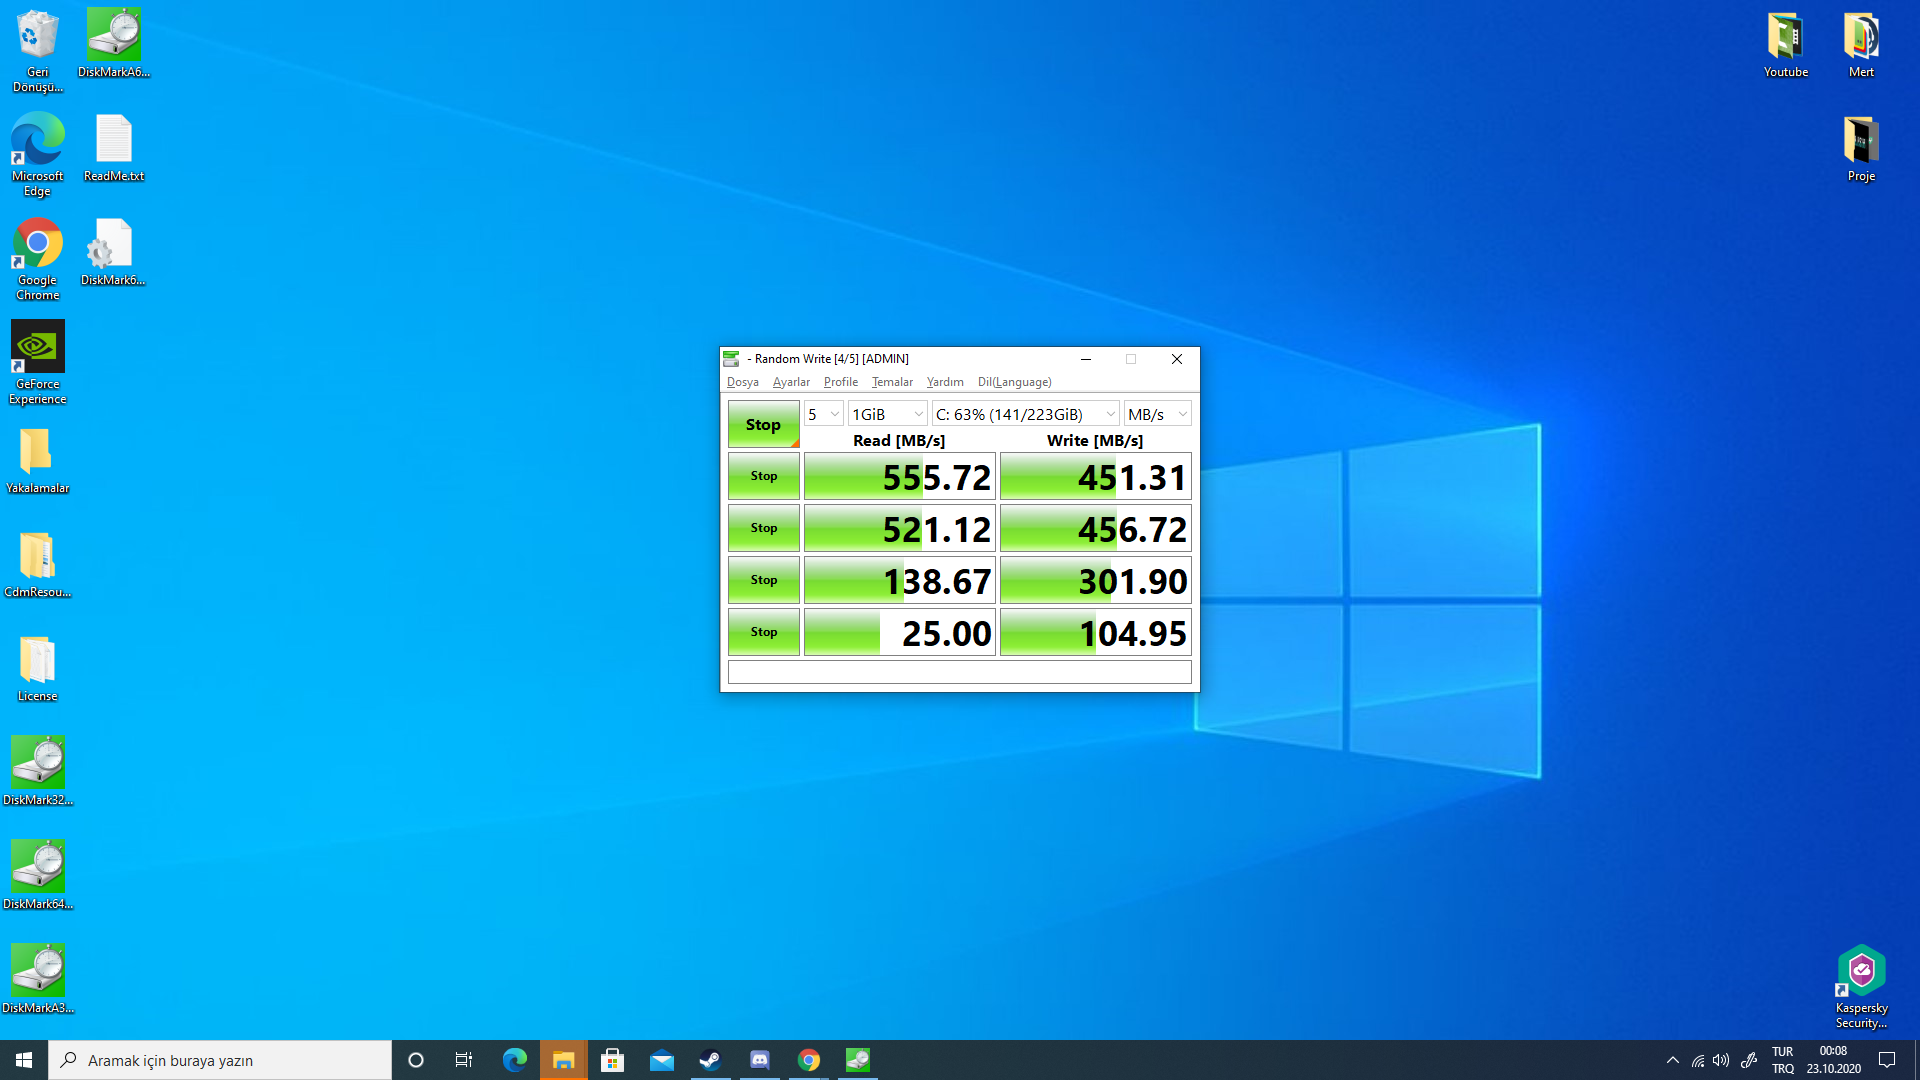
Task: Click the 104.95 write result bar
Action: 1096,633
